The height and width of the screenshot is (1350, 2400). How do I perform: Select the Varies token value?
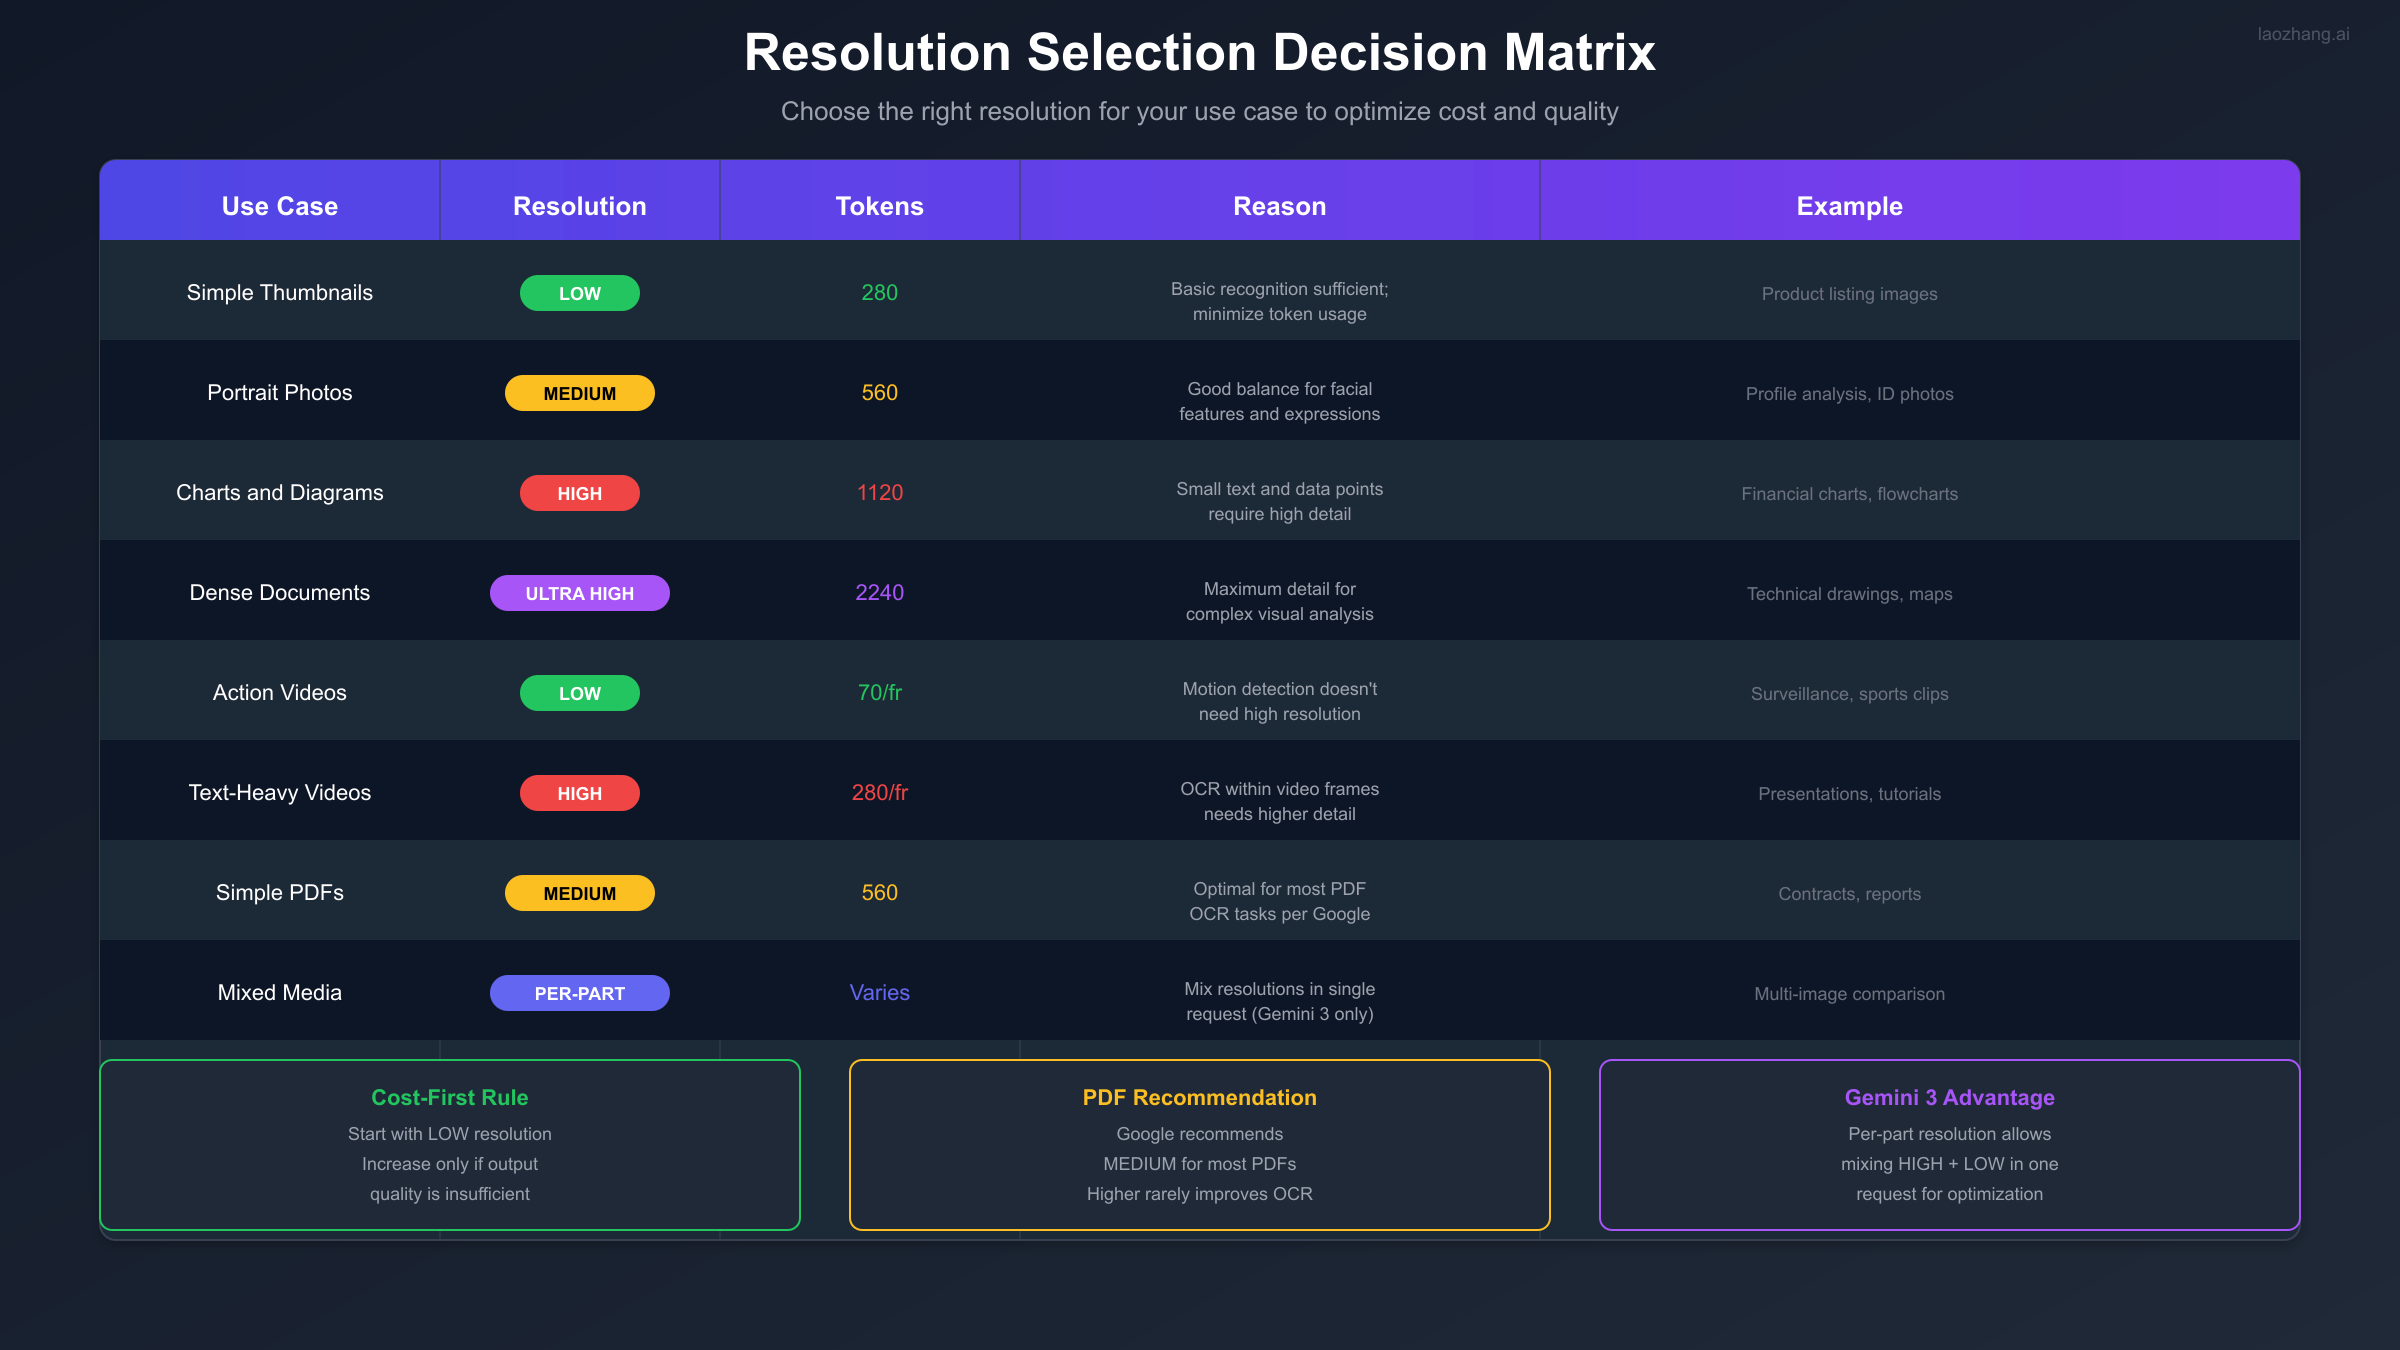(x=879, y=992)
